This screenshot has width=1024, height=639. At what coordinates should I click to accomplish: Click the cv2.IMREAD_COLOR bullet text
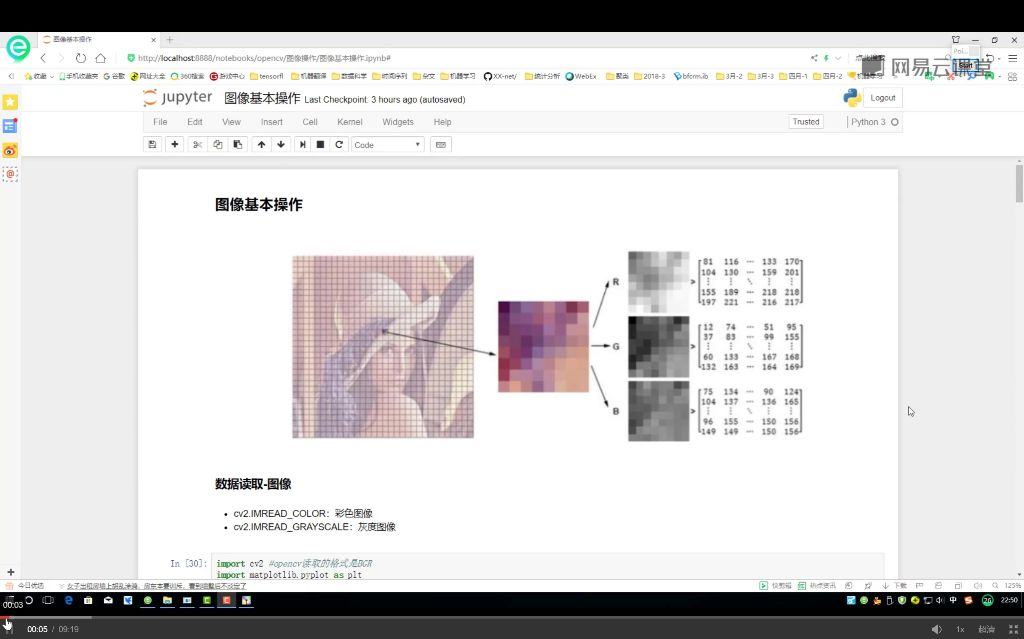click(x=303, y=514)
